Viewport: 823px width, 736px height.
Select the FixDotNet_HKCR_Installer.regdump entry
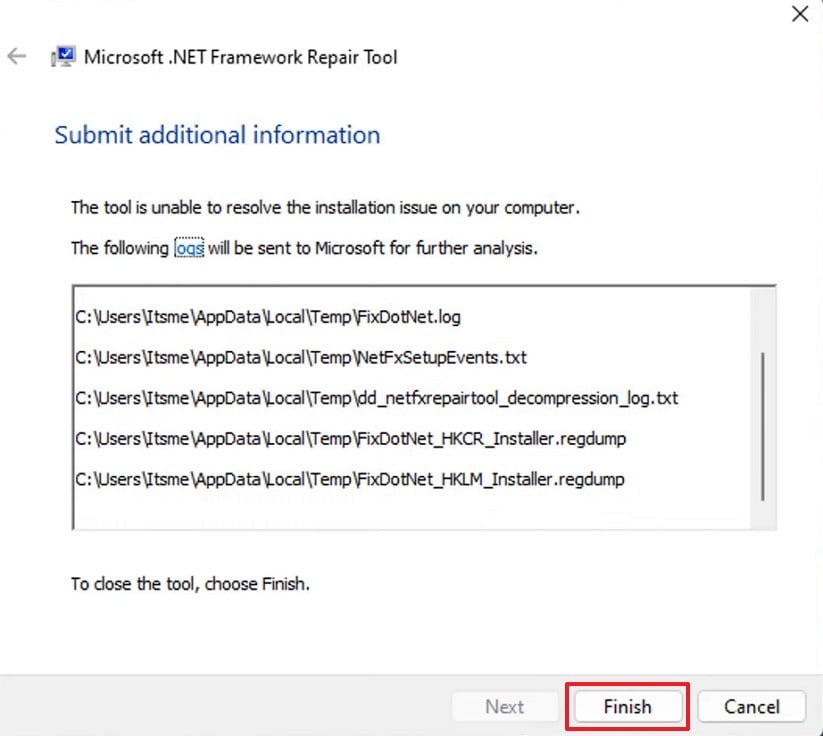click(x=349, y=438)
